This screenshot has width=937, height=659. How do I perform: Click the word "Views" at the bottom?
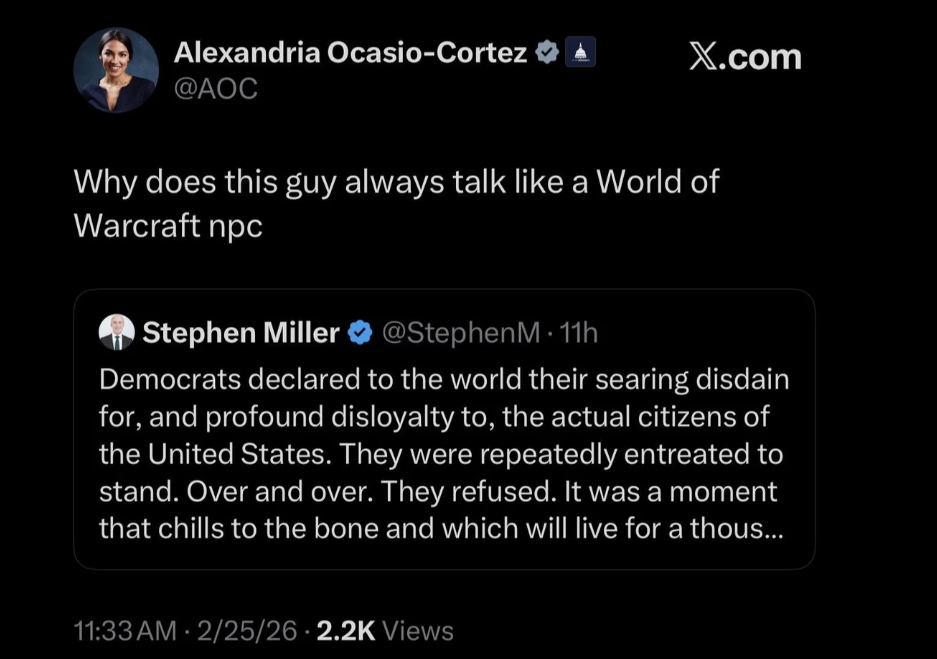click(418, 631)
